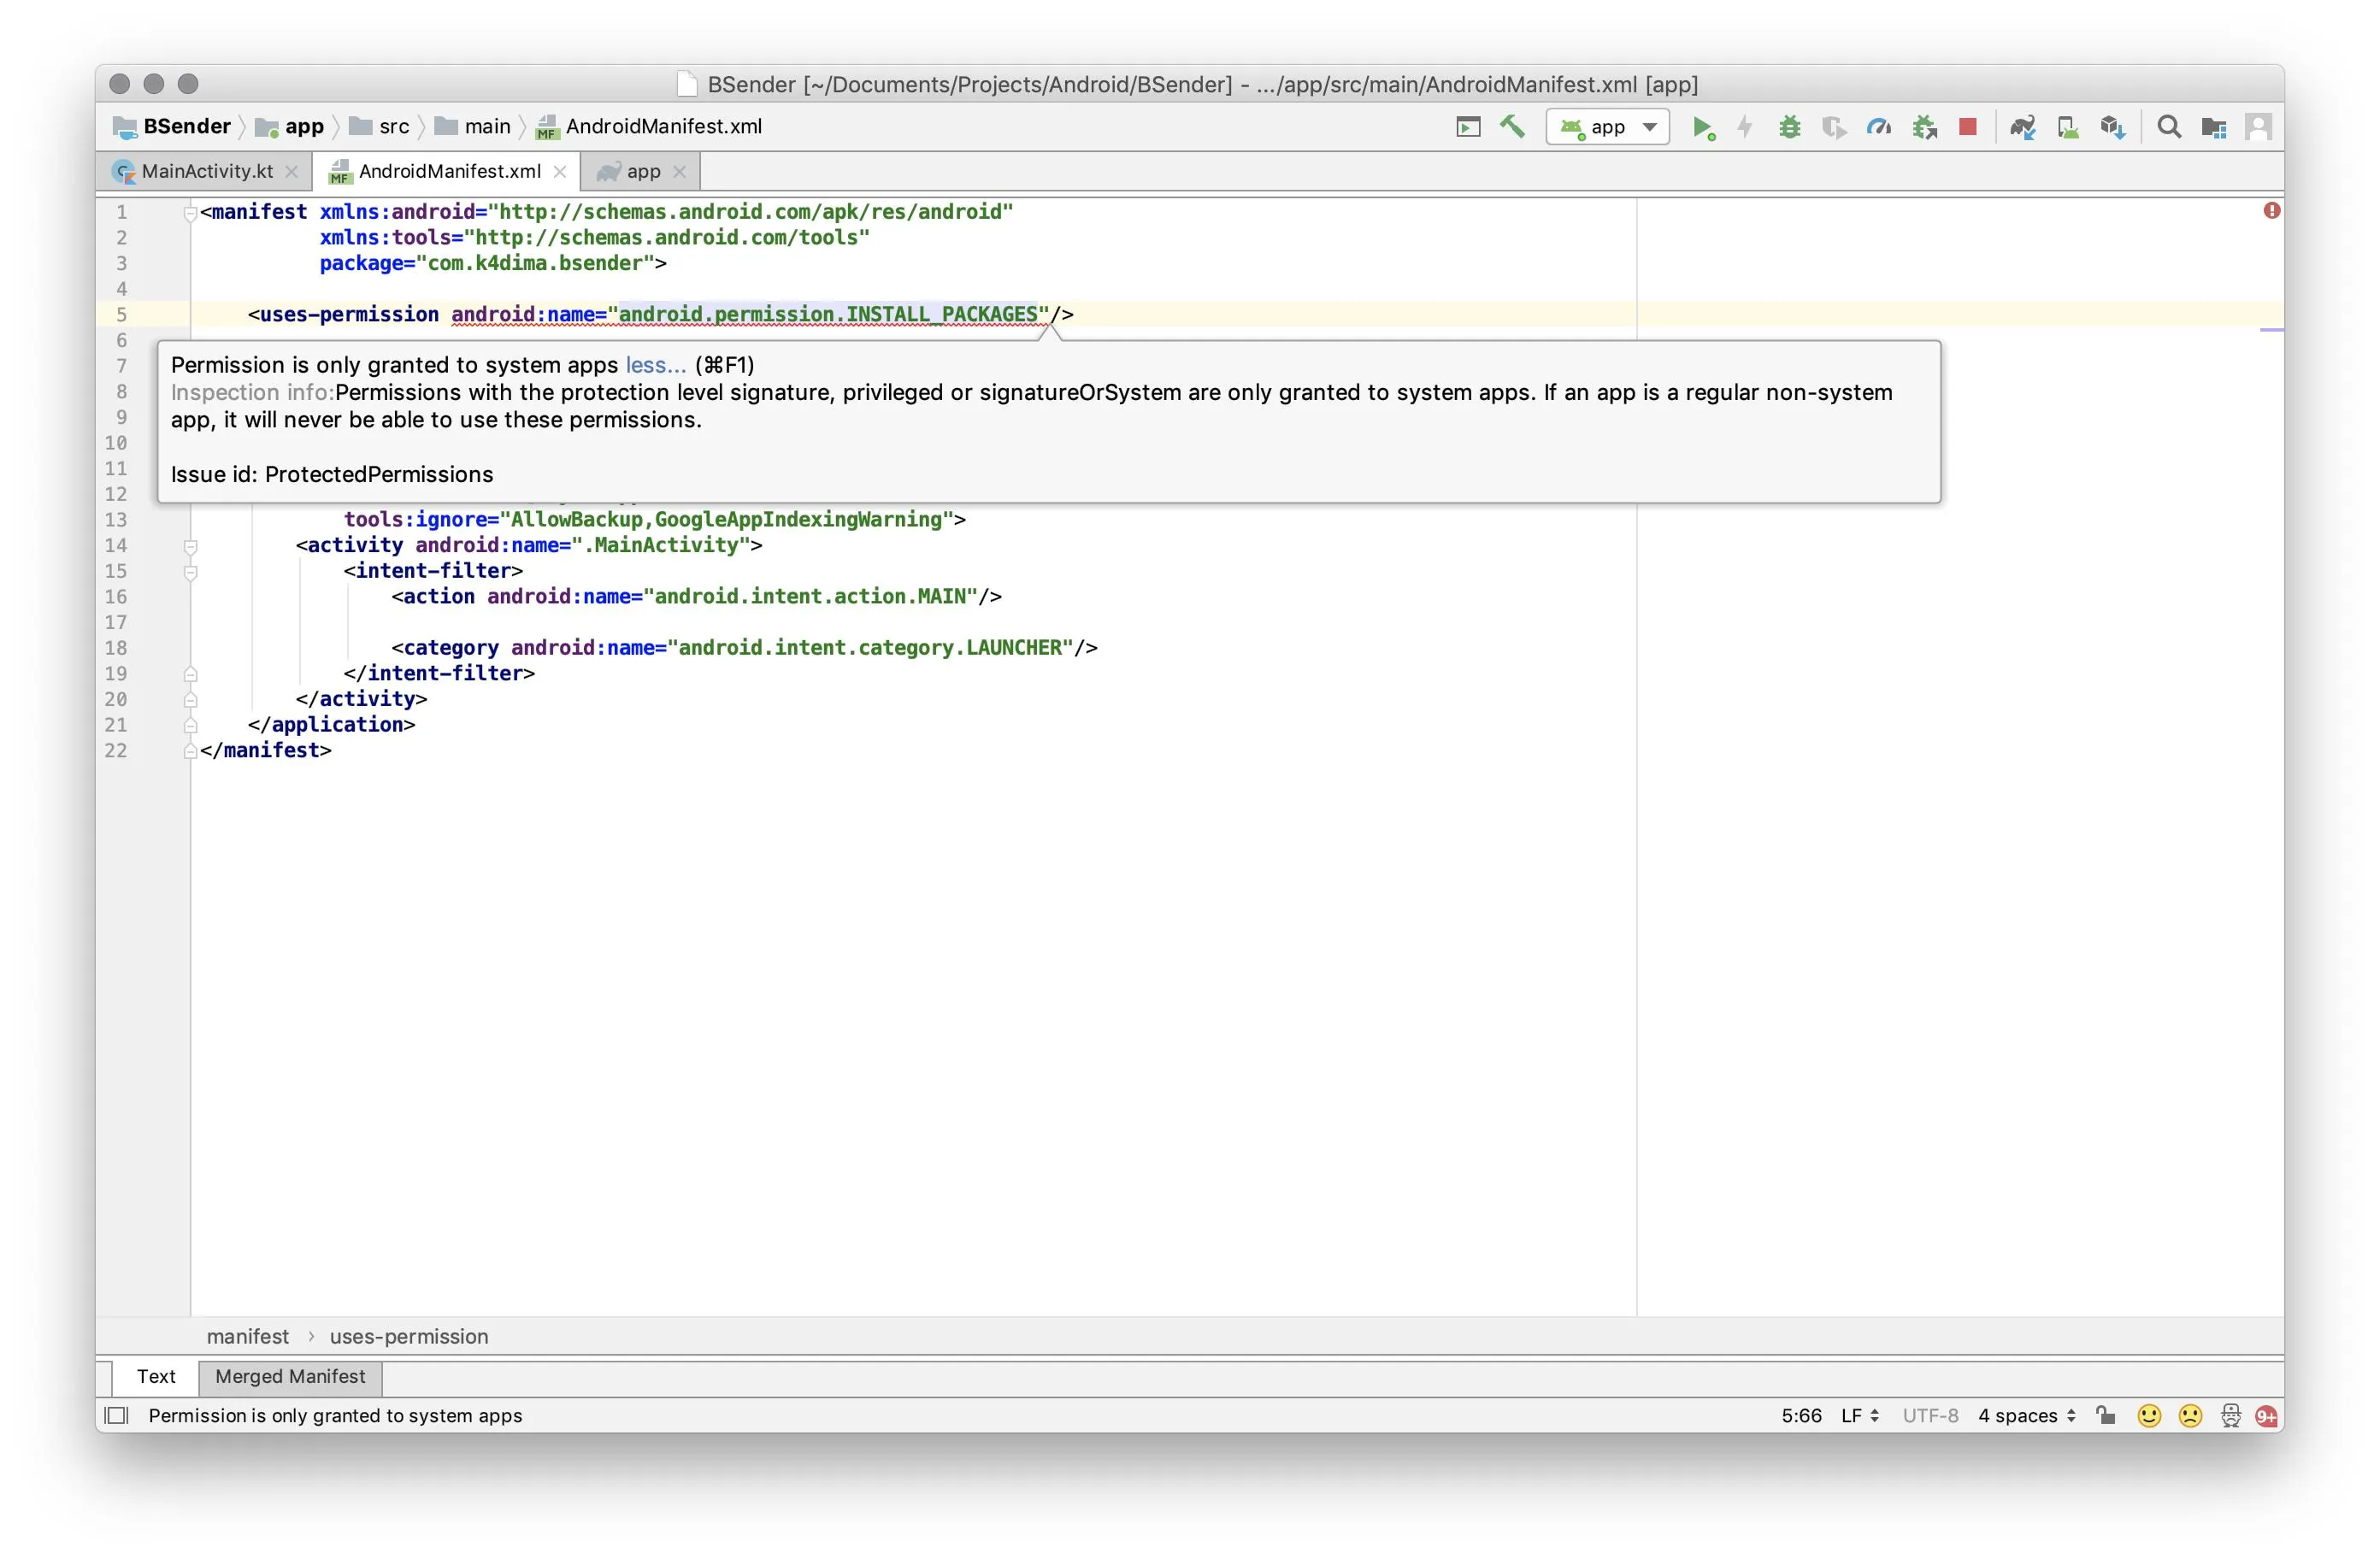Open the Android Profiler gauge icon
This screenshot has height=1559, width=2380.
1878,127
